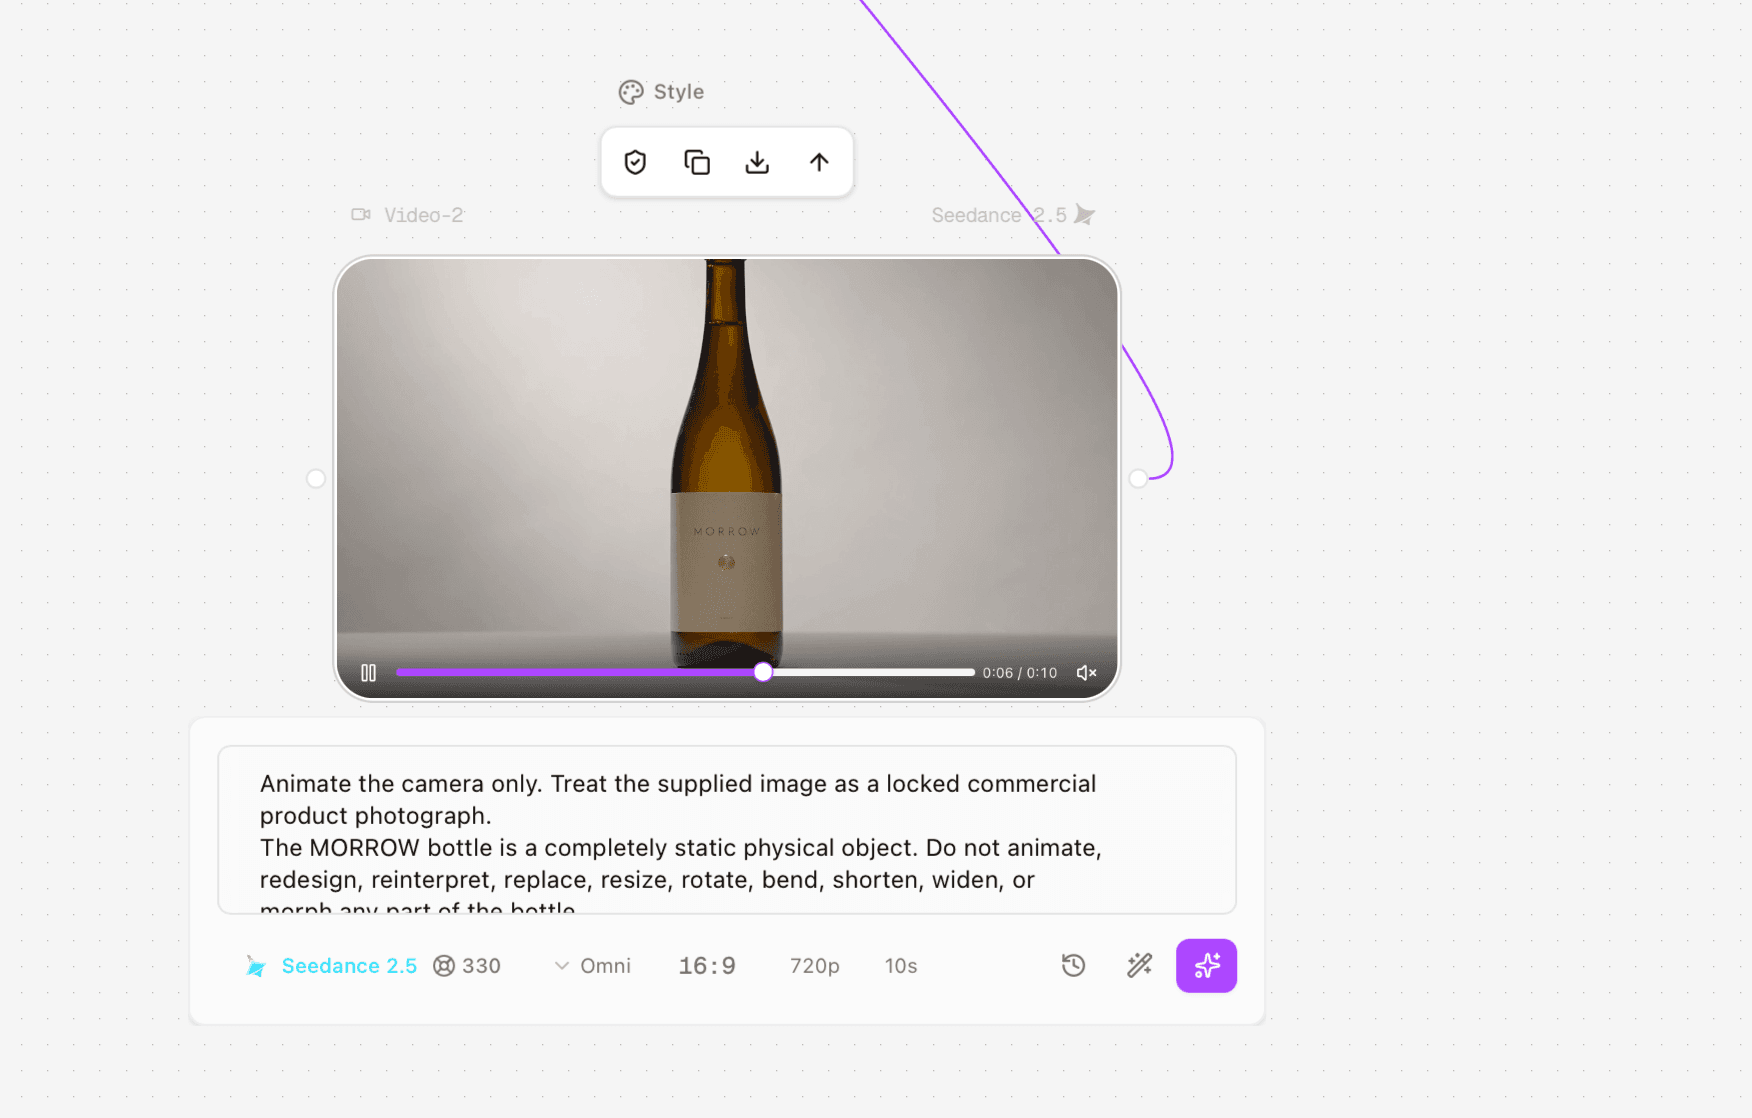The height and width of the screenshot is (1118, 1752).
Task: Open the Style palette option
Action: point(661,92)
